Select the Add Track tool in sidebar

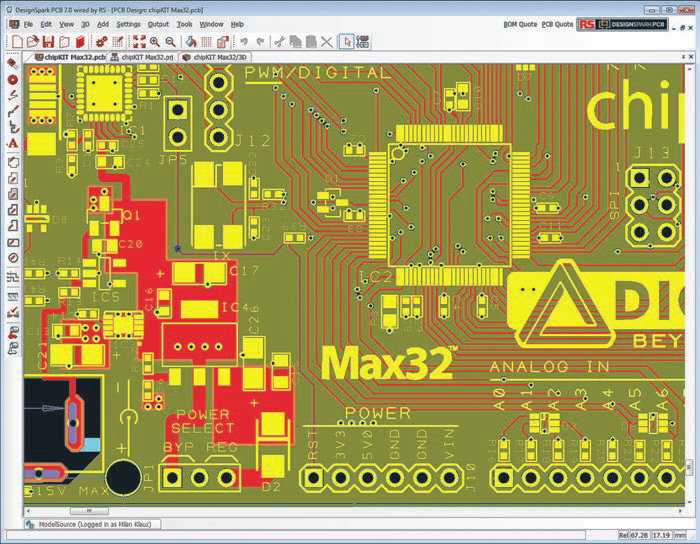(x=12, y=111)
